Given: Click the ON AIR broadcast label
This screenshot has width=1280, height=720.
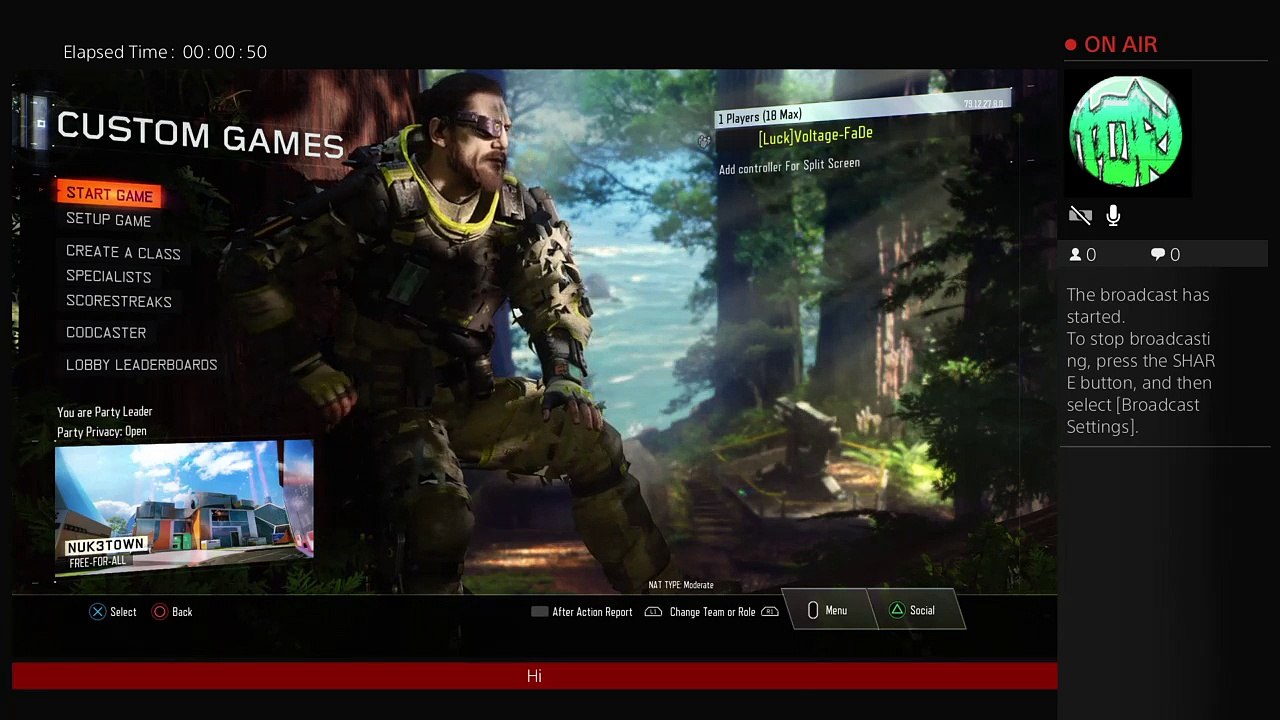Looking at the screenshot, I should 1121,45.
